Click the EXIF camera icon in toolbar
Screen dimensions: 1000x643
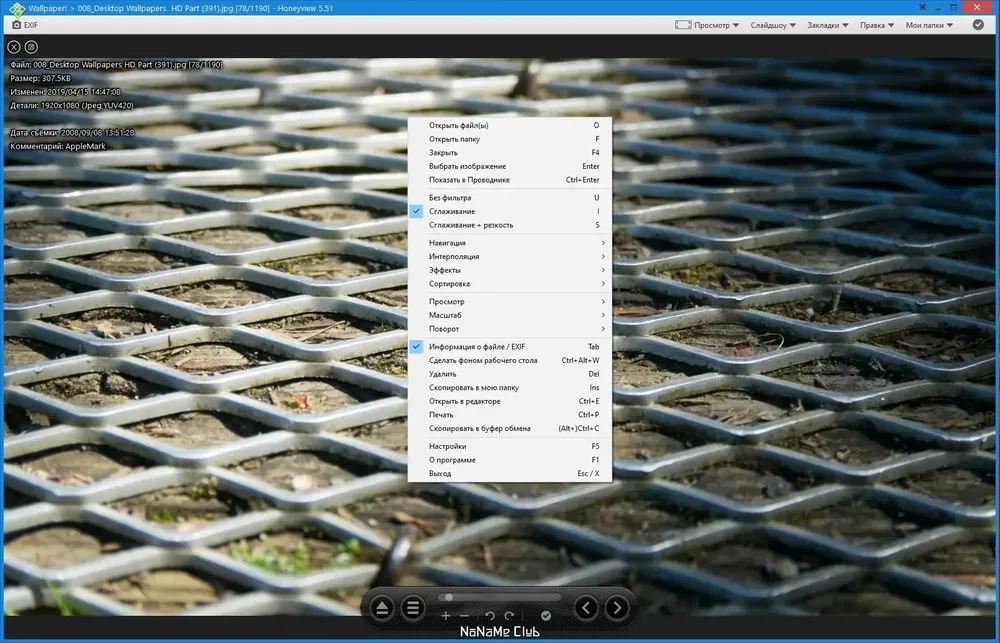(x=17, y=25)
